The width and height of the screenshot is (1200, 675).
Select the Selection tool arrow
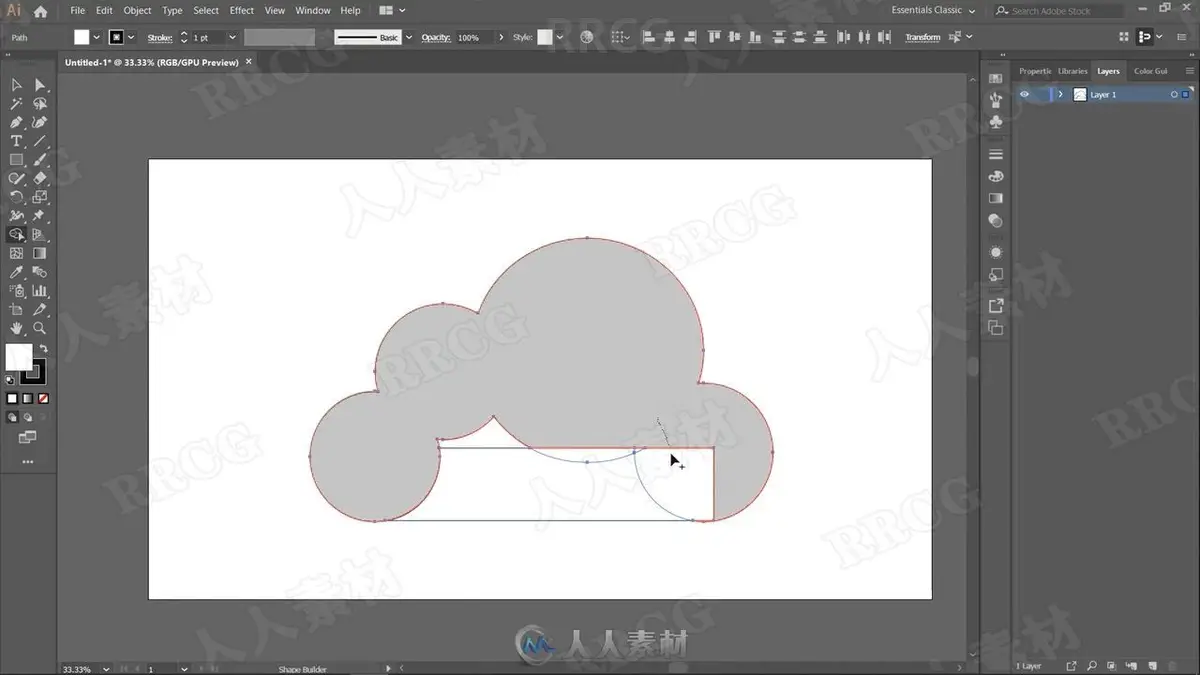click(17, 85)
